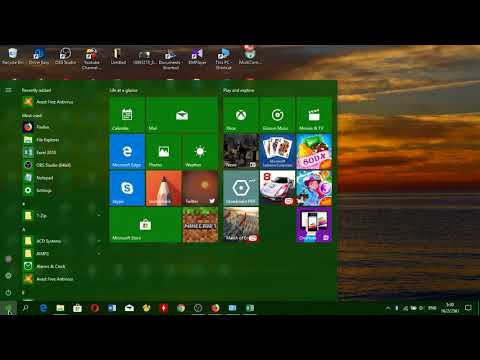The height and width of the screenshot is (360, 480).
Task: Launch Microsoft Solitaire Collection tile
Action: [277, 152]
